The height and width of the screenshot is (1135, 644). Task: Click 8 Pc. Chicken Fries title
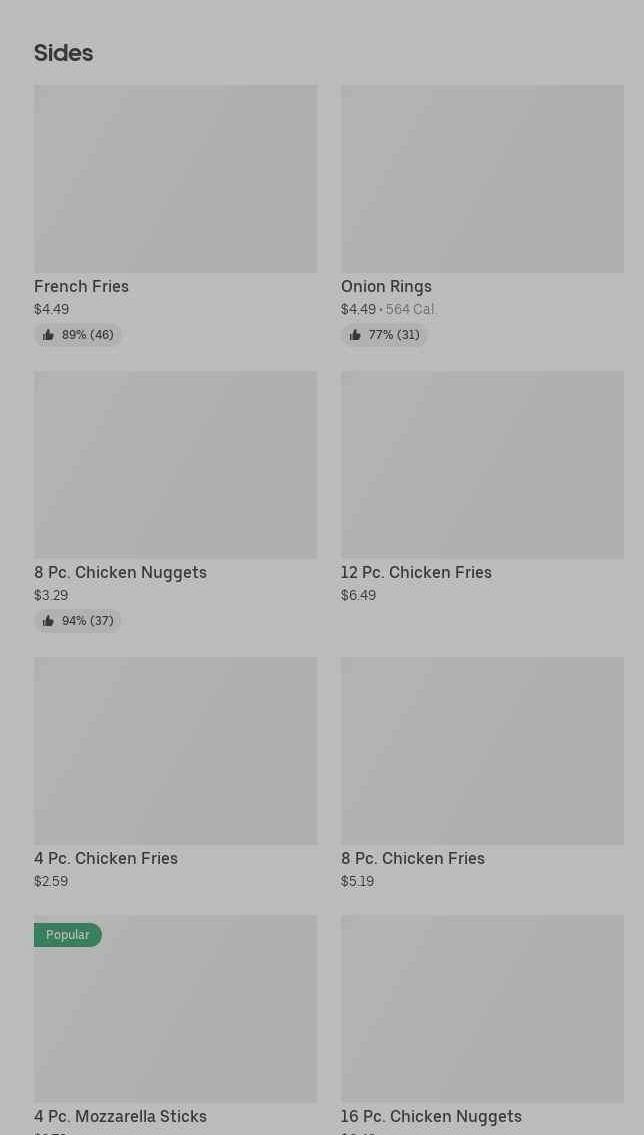[412, 858]
